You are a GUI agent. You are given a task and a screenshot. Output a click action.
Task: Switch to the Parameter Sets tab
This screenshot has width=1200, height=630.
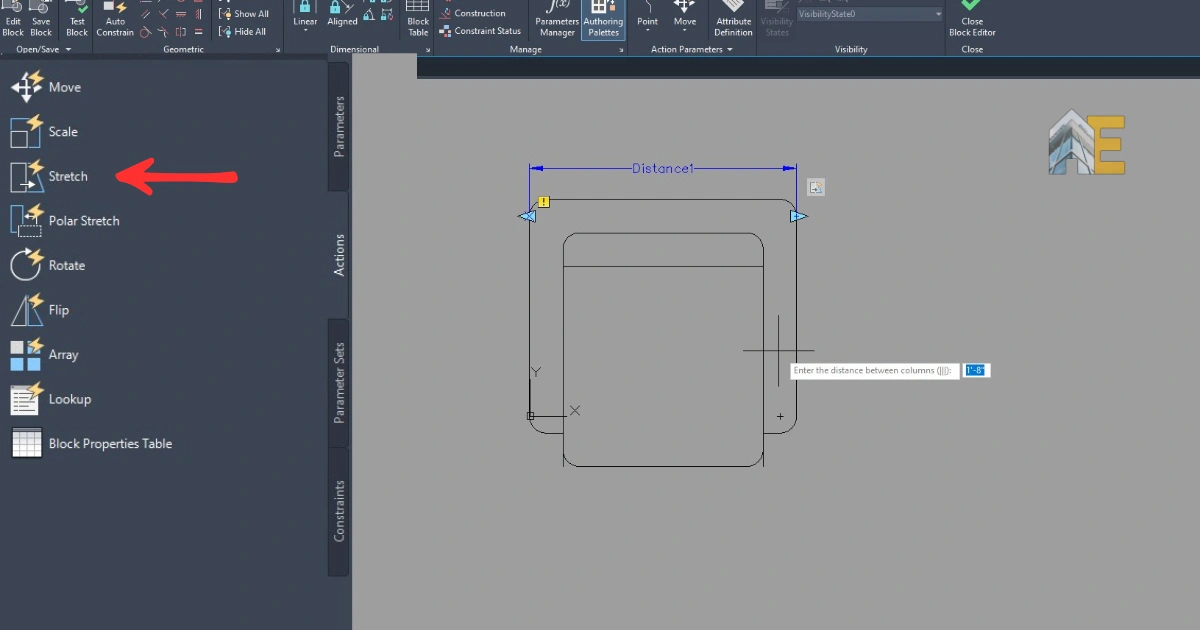click(339, 382)
